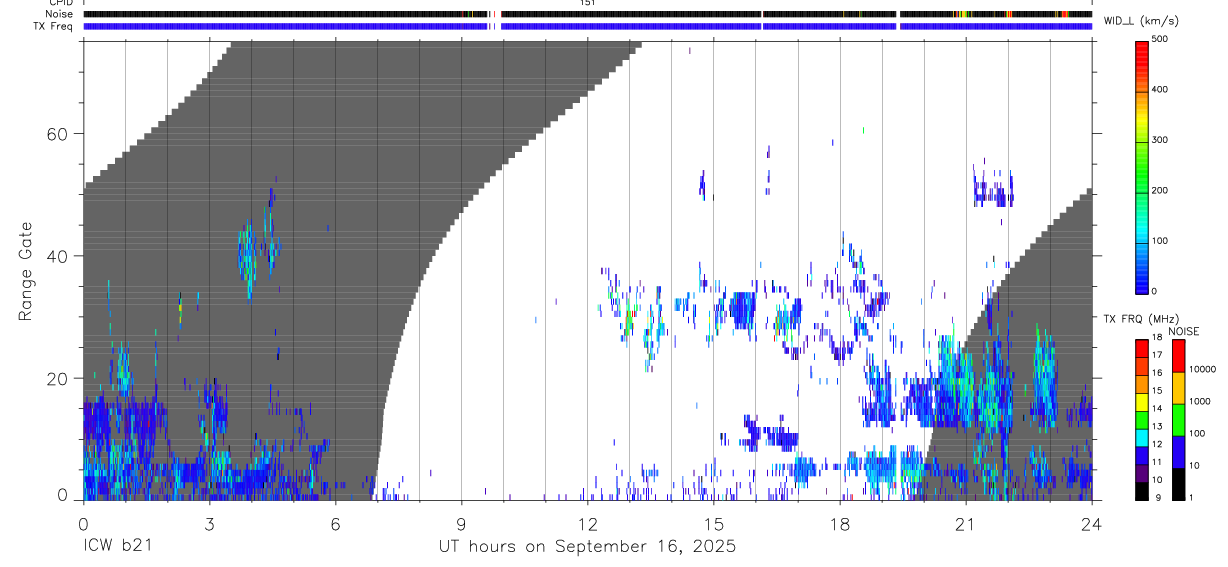Click the 'Range Gate' y-axis title
The image size is (1228, 567).
(x=25, y=270)
